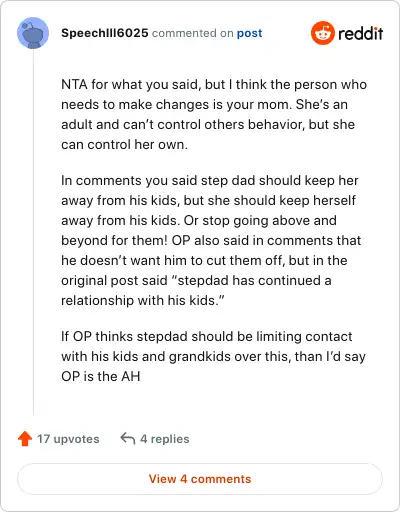Click the final line "OP is the AH"
Viewport: 400px width, 512px height.
[x=101, y=376]
